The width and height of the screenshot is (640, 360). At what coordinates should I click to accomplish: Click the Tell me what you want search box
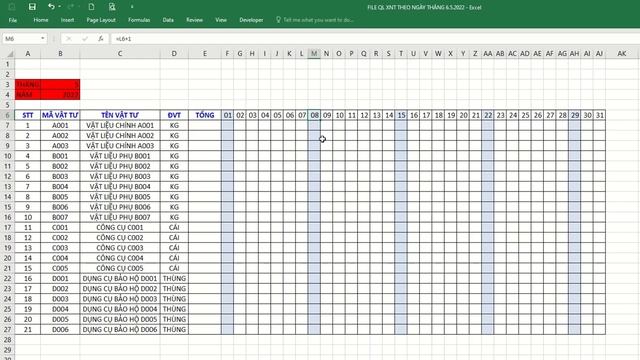click(x=314, y=20)
